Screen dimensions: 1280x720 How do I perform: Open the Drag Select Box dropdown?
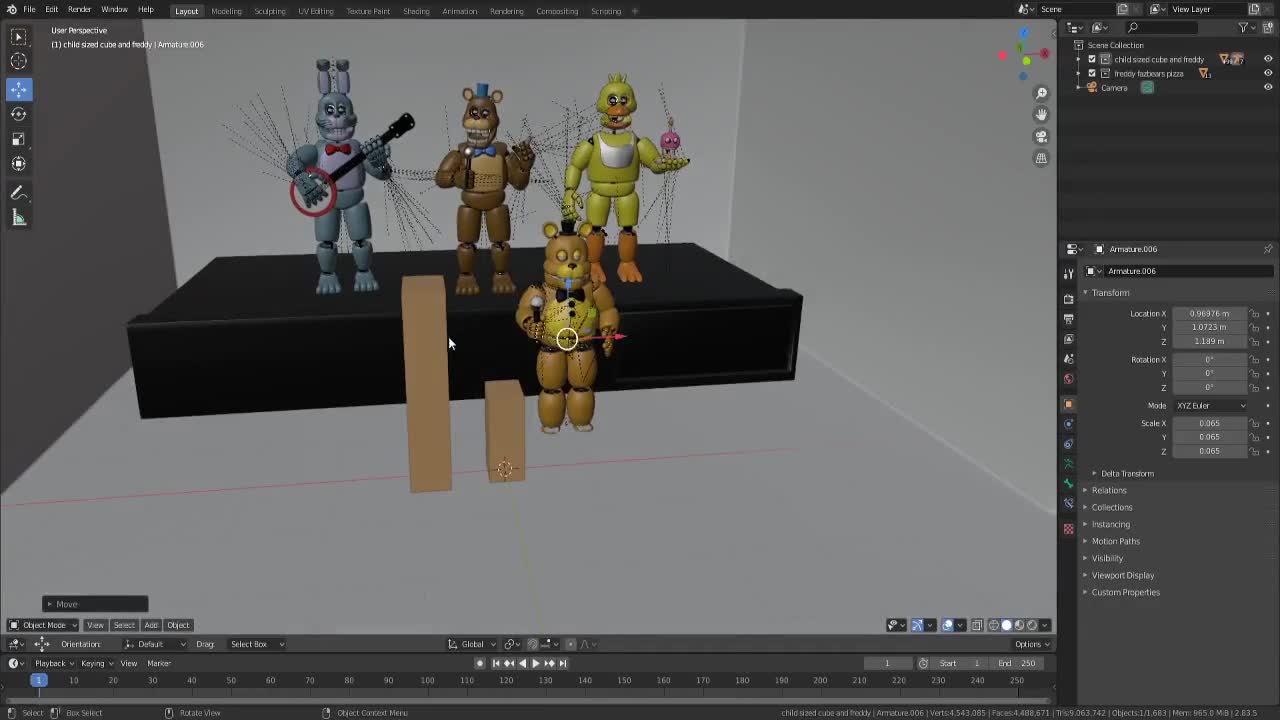[256, 644]
